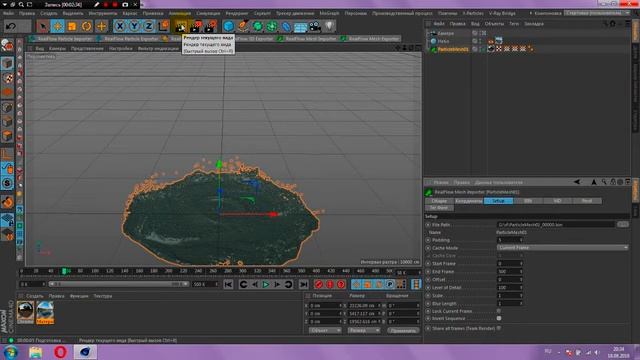Enable Invert Sequence checkbox
640x360 pixels.
[x=498, y=319]
